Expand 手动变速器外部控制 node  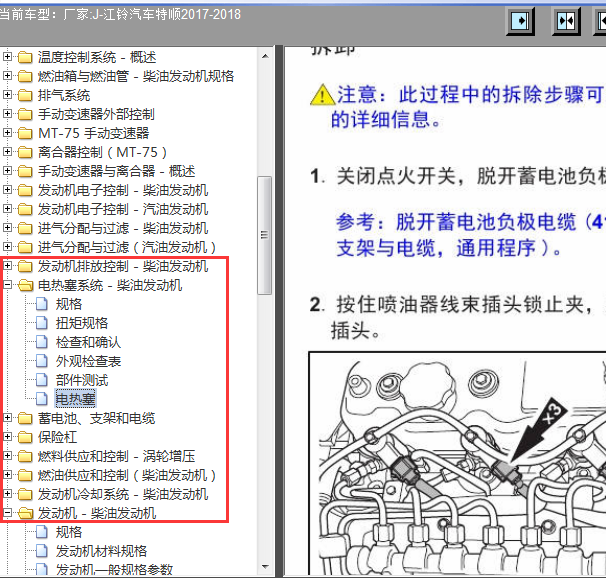click(7, 114)
